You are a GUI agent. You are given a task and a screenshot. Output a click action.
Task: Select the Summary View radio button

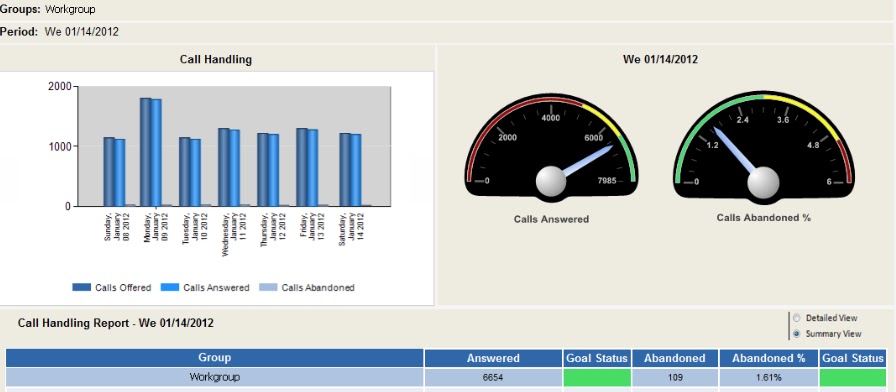point(797,334)
